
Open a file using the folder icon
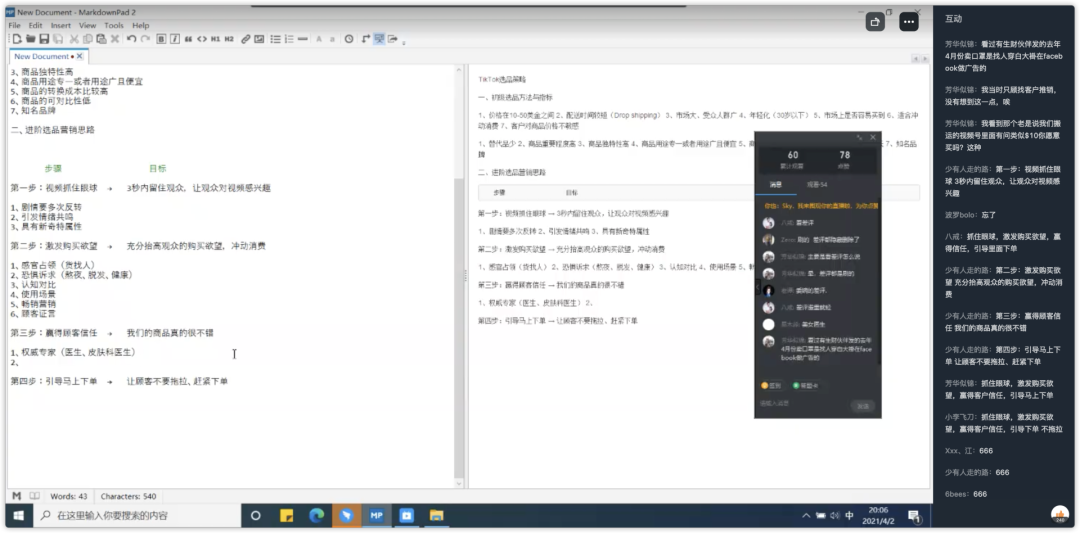[31, 39]
